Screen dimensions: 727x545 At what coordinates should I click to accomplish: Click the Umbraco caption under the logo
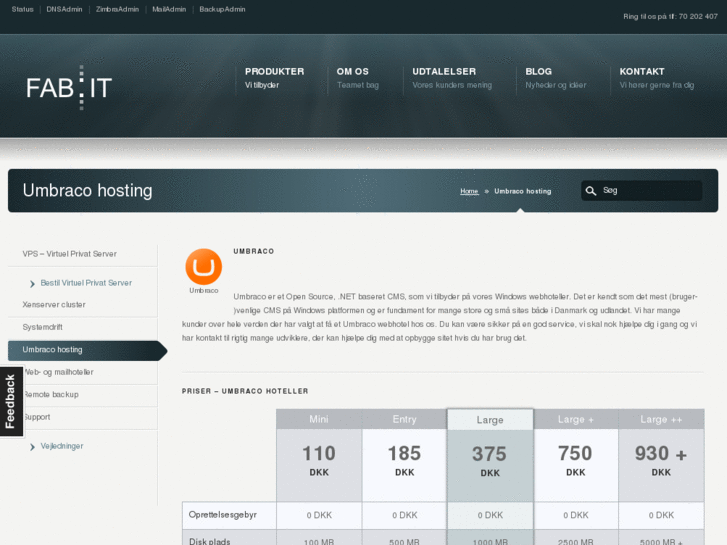point(204,290)
